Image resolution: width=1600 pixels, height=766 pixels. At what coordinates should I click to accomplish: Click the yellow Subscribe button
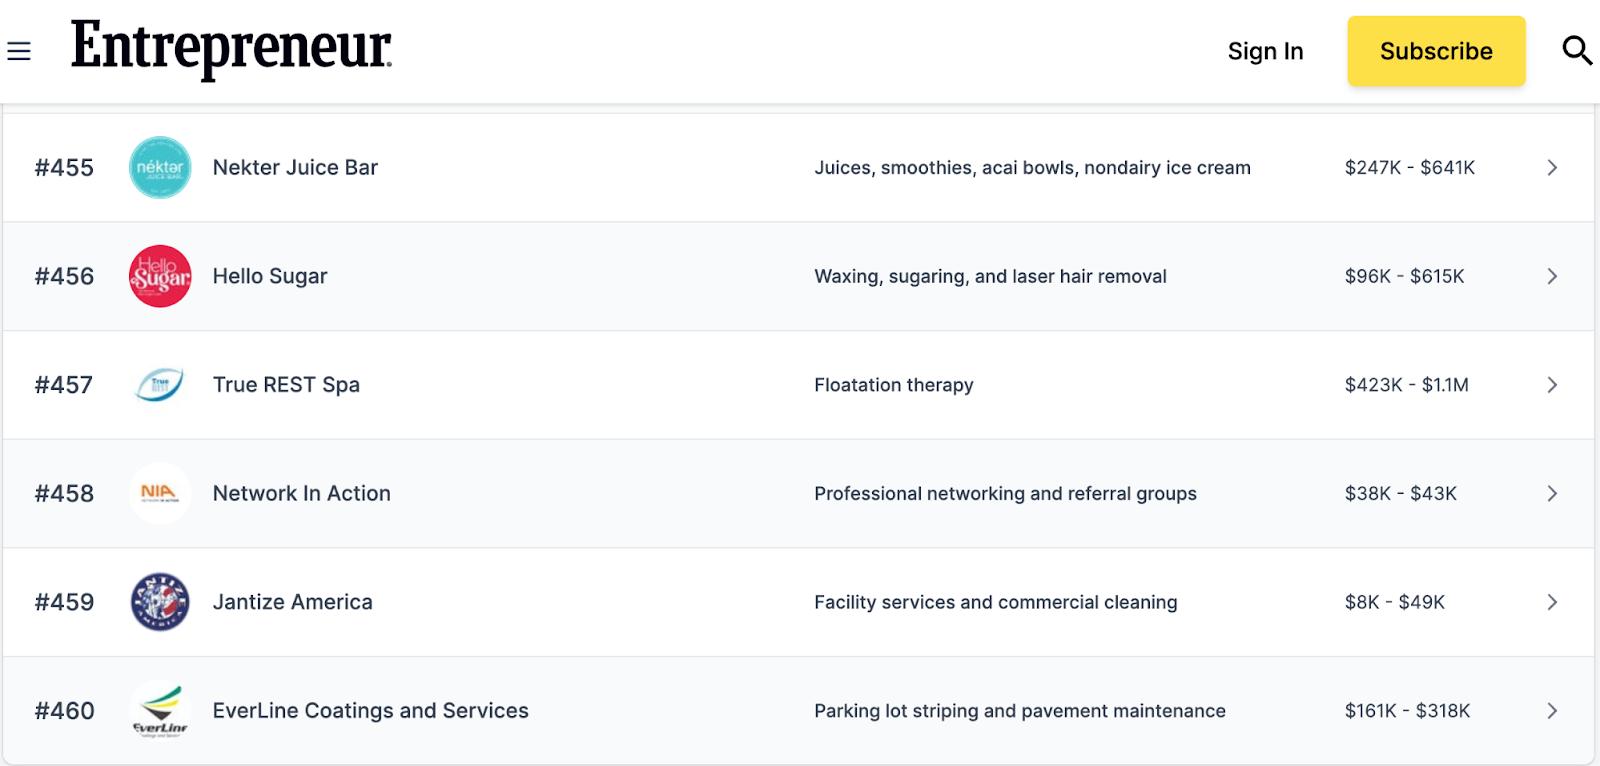tap(1436, 51)
